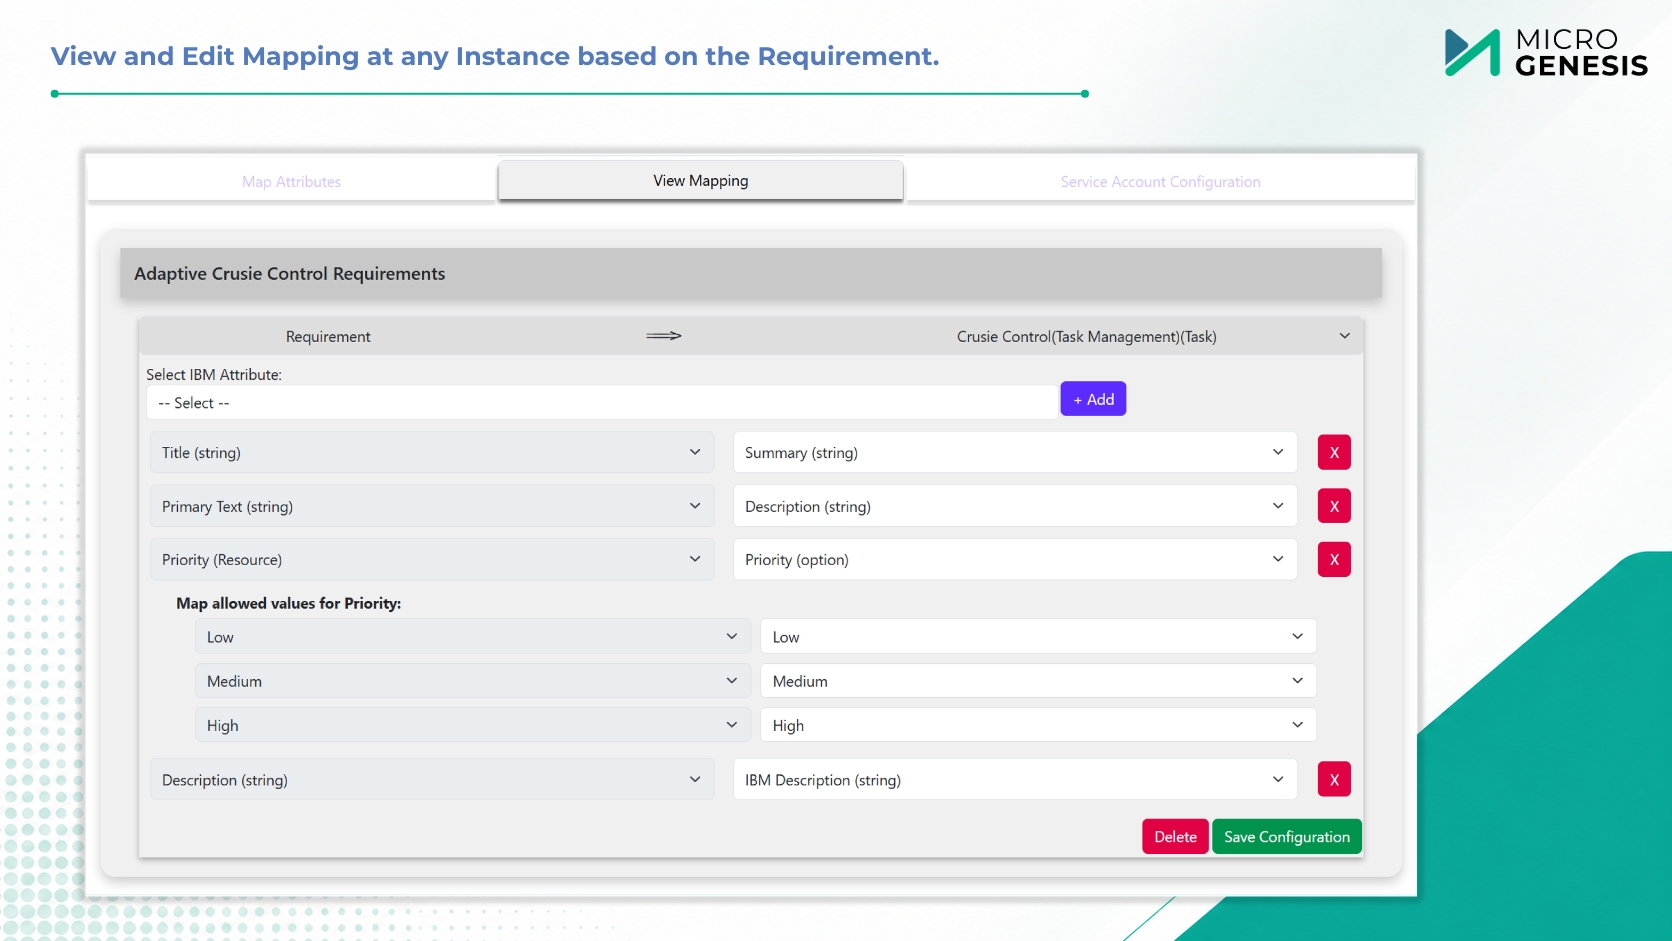Click the Adaptive Crusie Control Requirements heading
This screenshot has height=941, width=1672.
(x=290, y=274)
